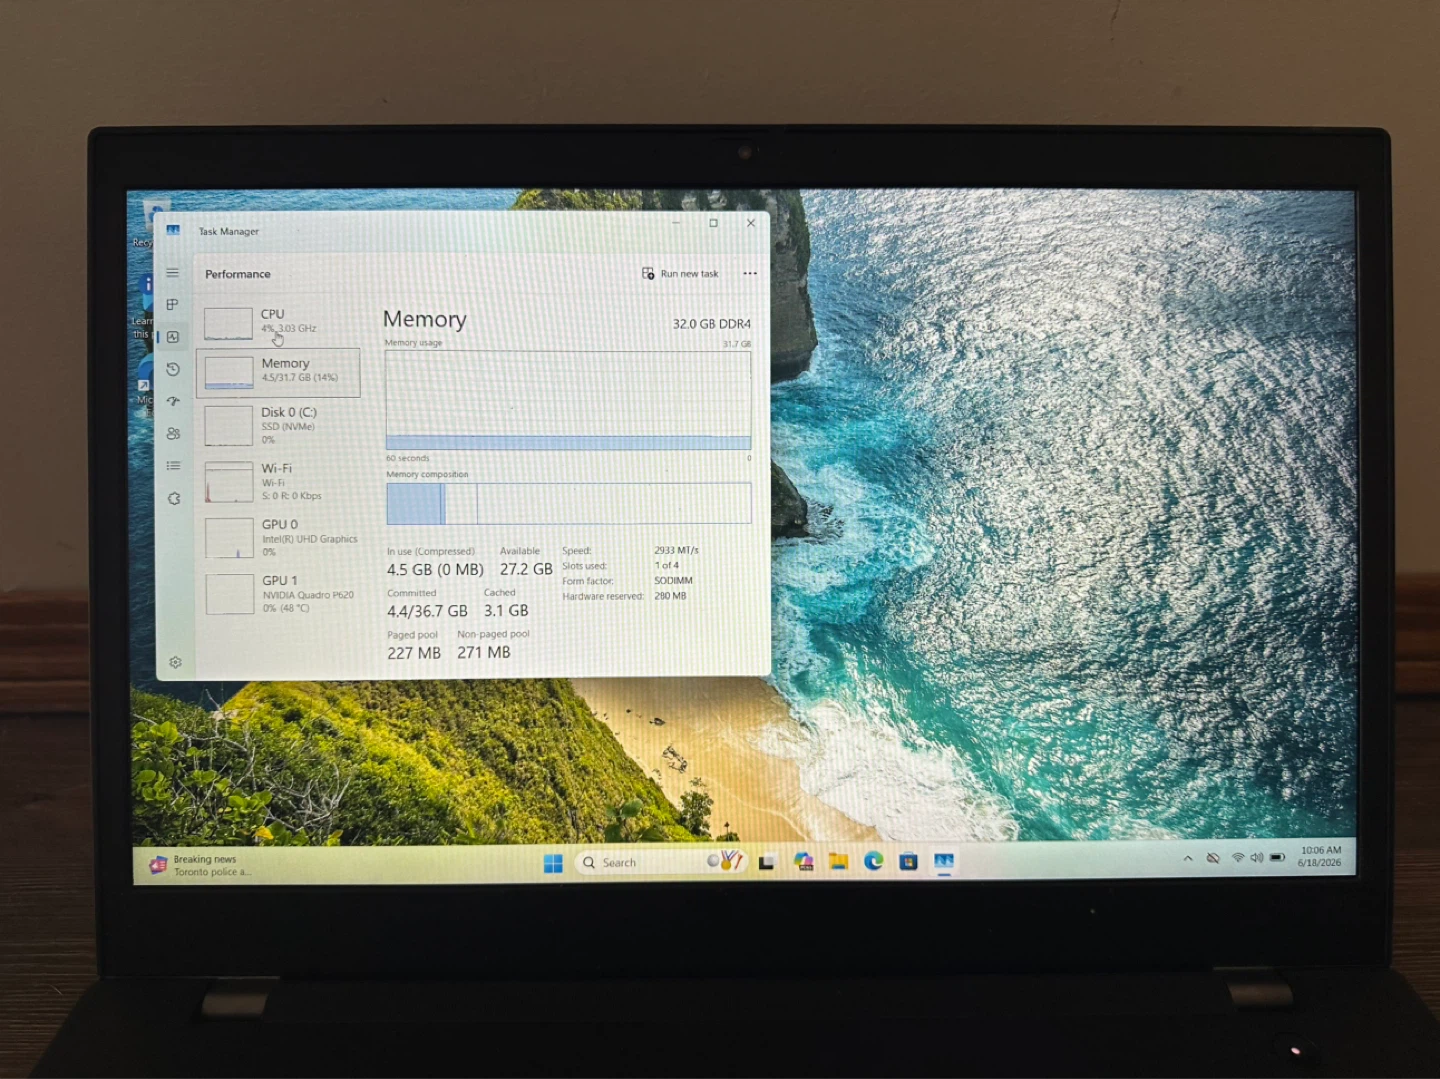Launch Microsoft Edge from the taskbar
This screenshot has height=1079, width=1440.
(873, 861)
